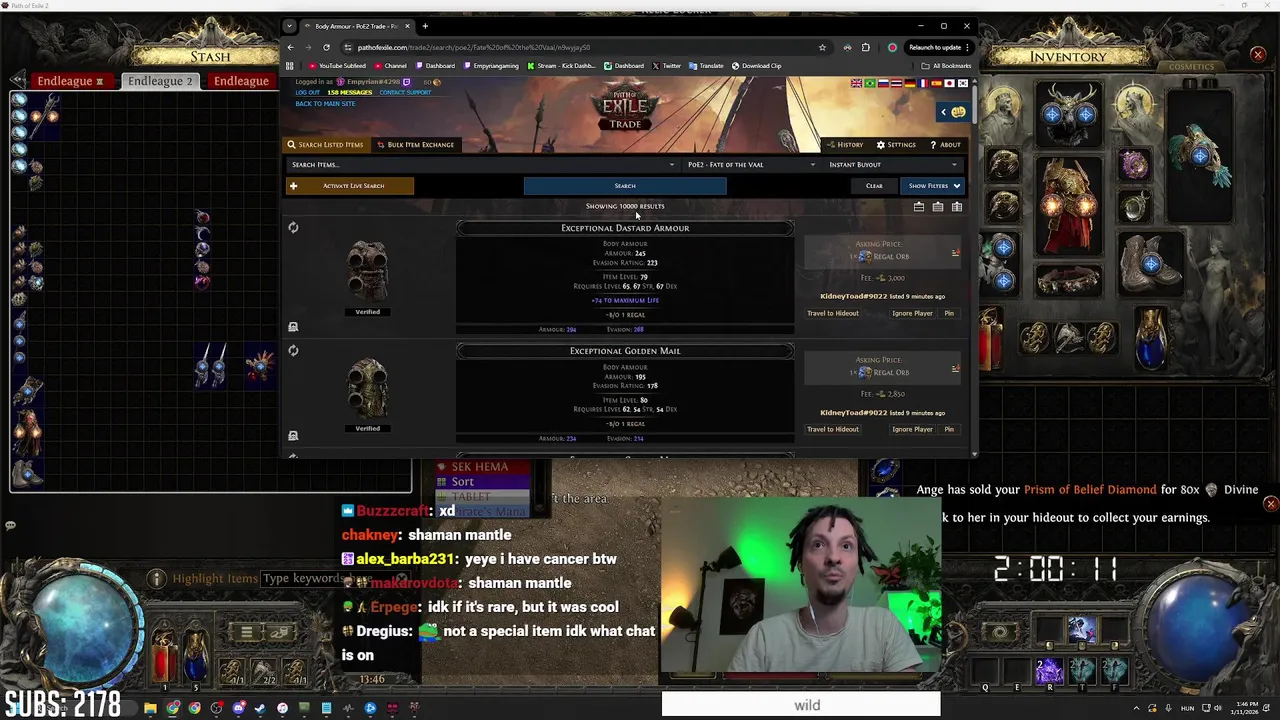
Task: Clear the search filters
Action: pos(874,186)
